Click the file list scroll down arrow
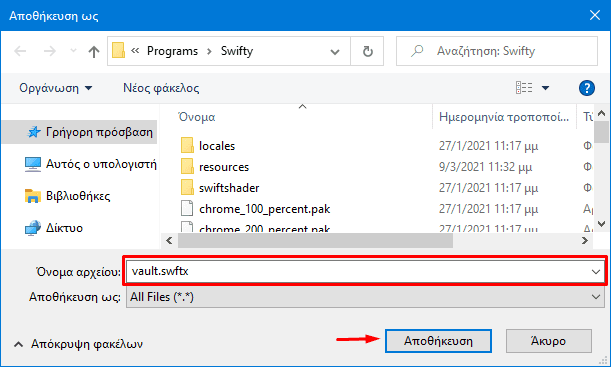This screenshot has height=367, width=611. click(601, 224)
